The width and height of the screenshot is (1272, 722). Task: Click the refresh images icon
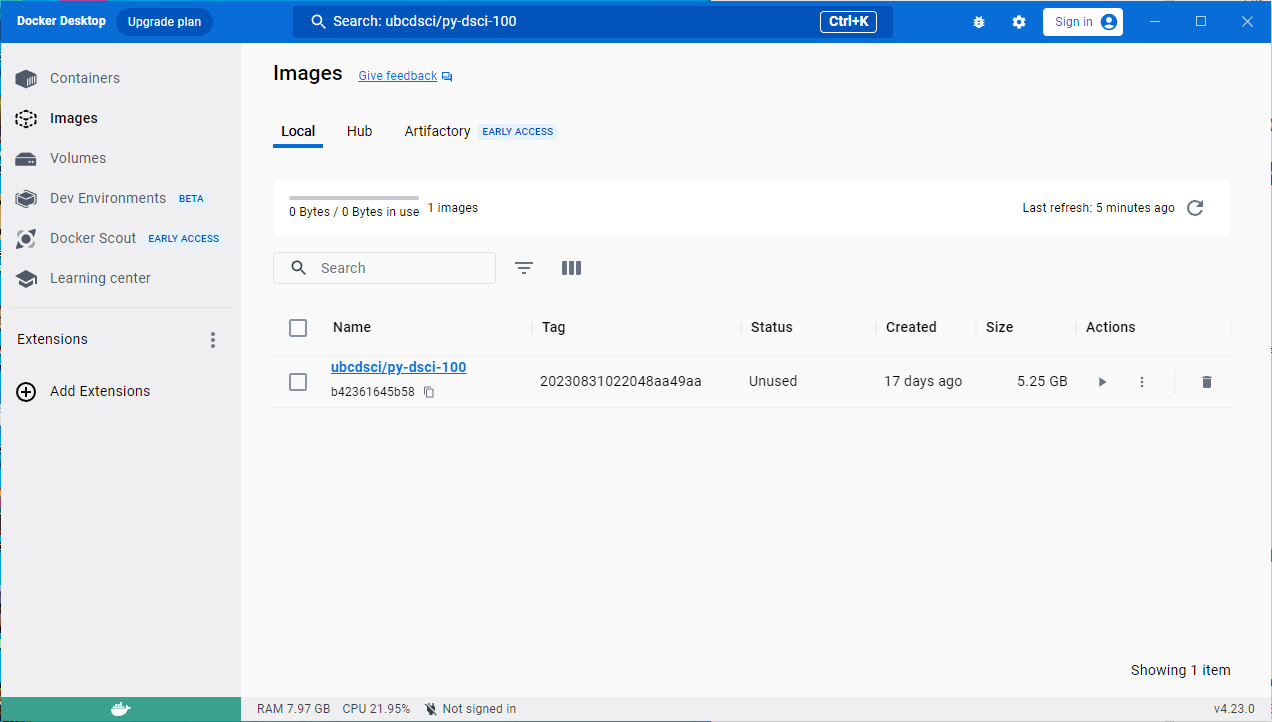click(x=1195, y=208)
